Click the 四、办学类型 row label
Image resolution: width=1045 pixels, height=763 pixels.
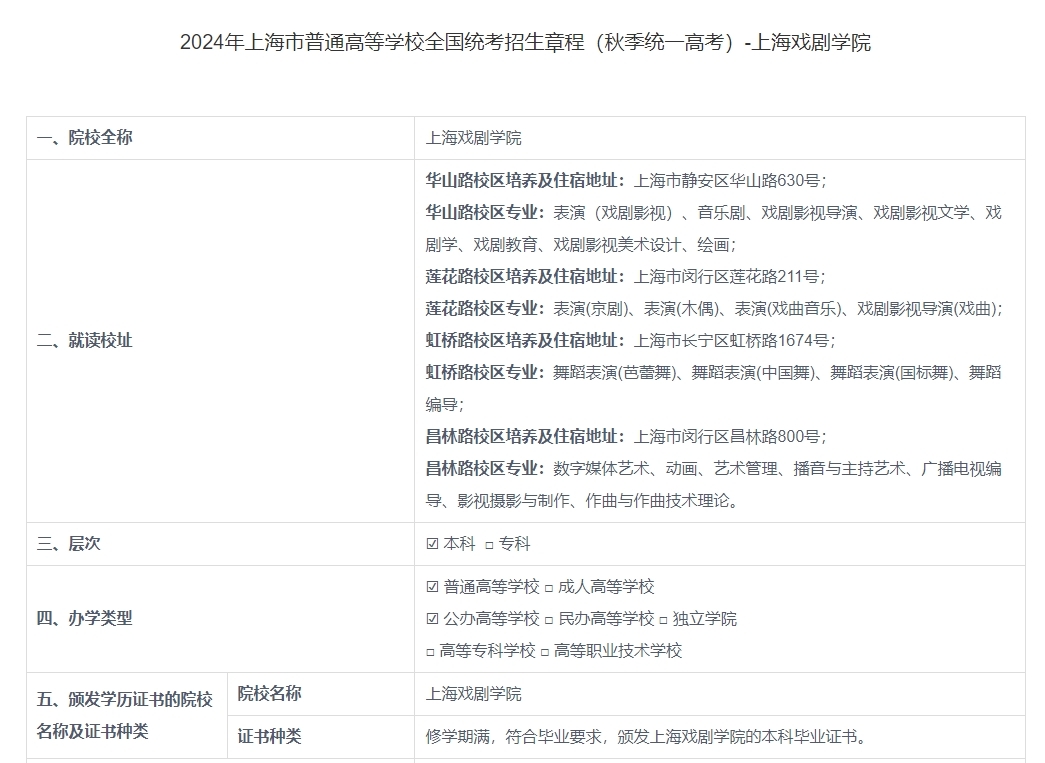[x=84, y=619]
